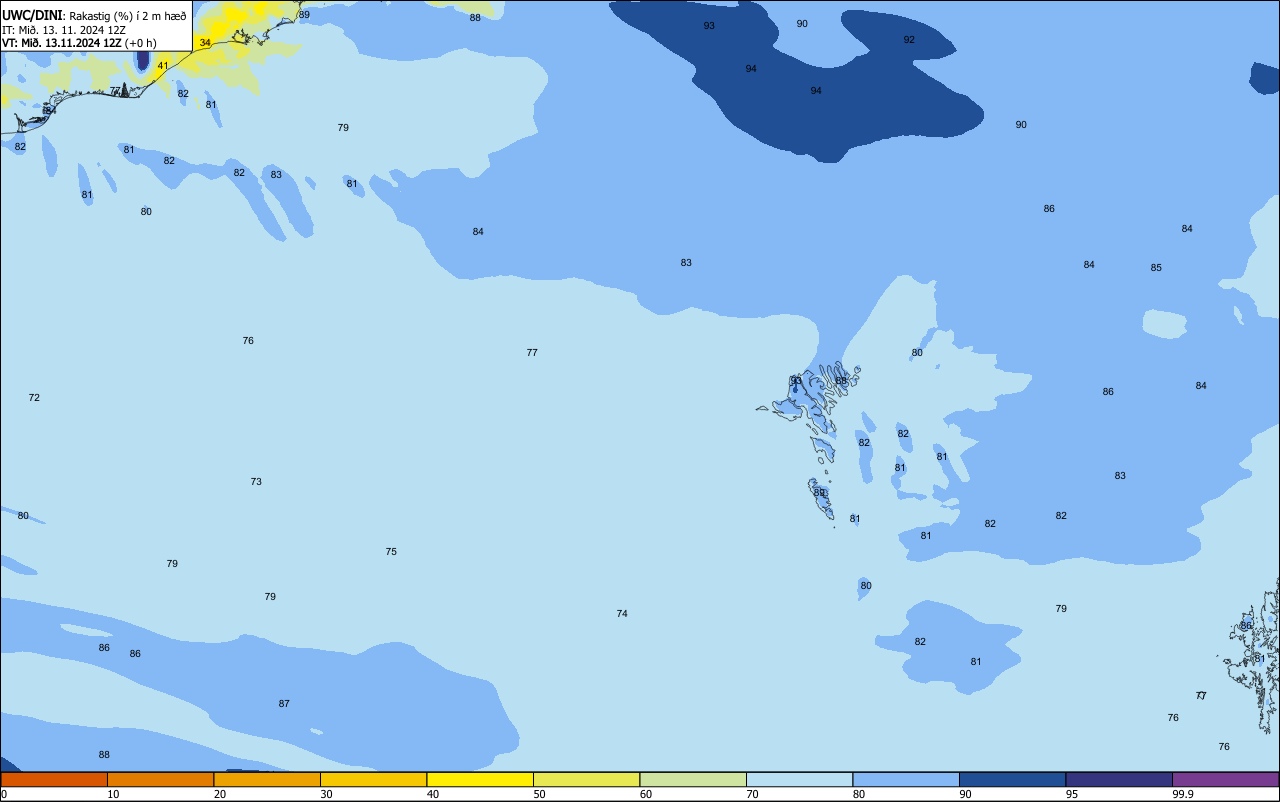Click the VT valid time line
The image size is (1280, 802).
coord(79,43)
